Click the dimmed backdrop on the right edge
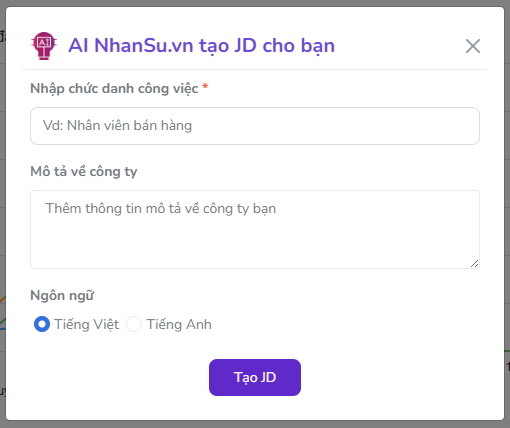510x428 pixels. [x=507, y=213]
